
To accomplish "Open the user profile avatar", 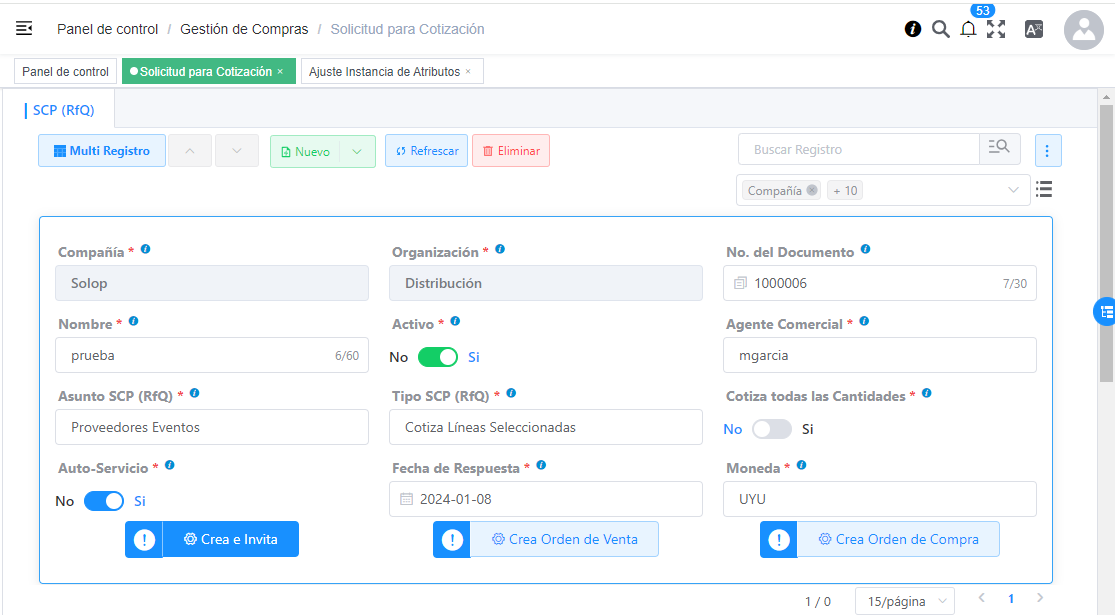I will click(1083, 30).
